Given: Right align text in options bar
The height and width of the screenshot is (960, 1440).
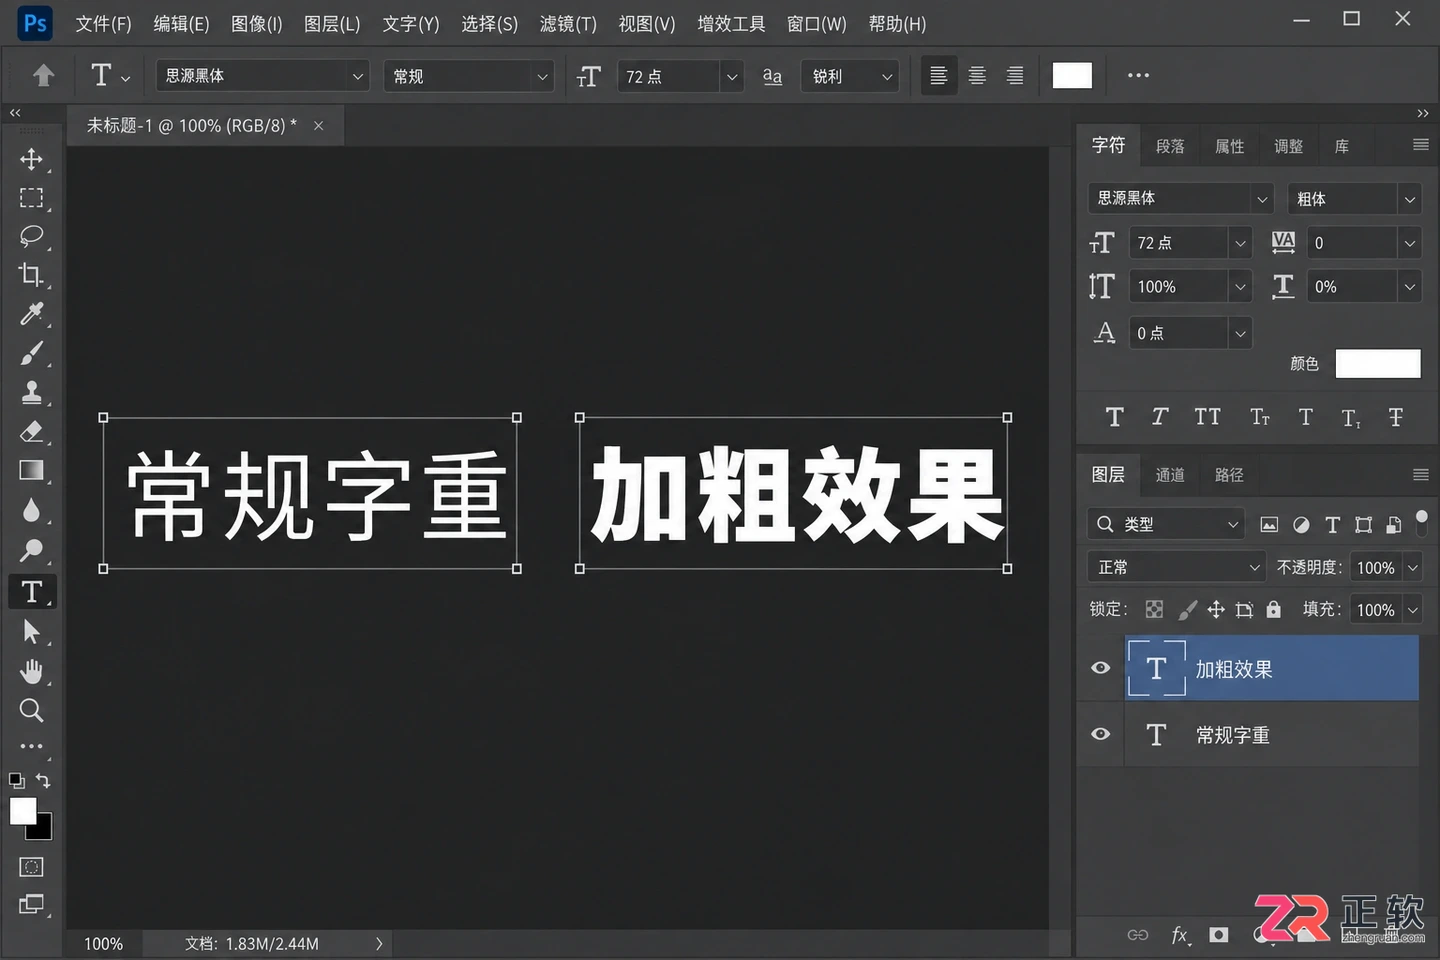Looking at the screenshot, I should click(1015, 76).
